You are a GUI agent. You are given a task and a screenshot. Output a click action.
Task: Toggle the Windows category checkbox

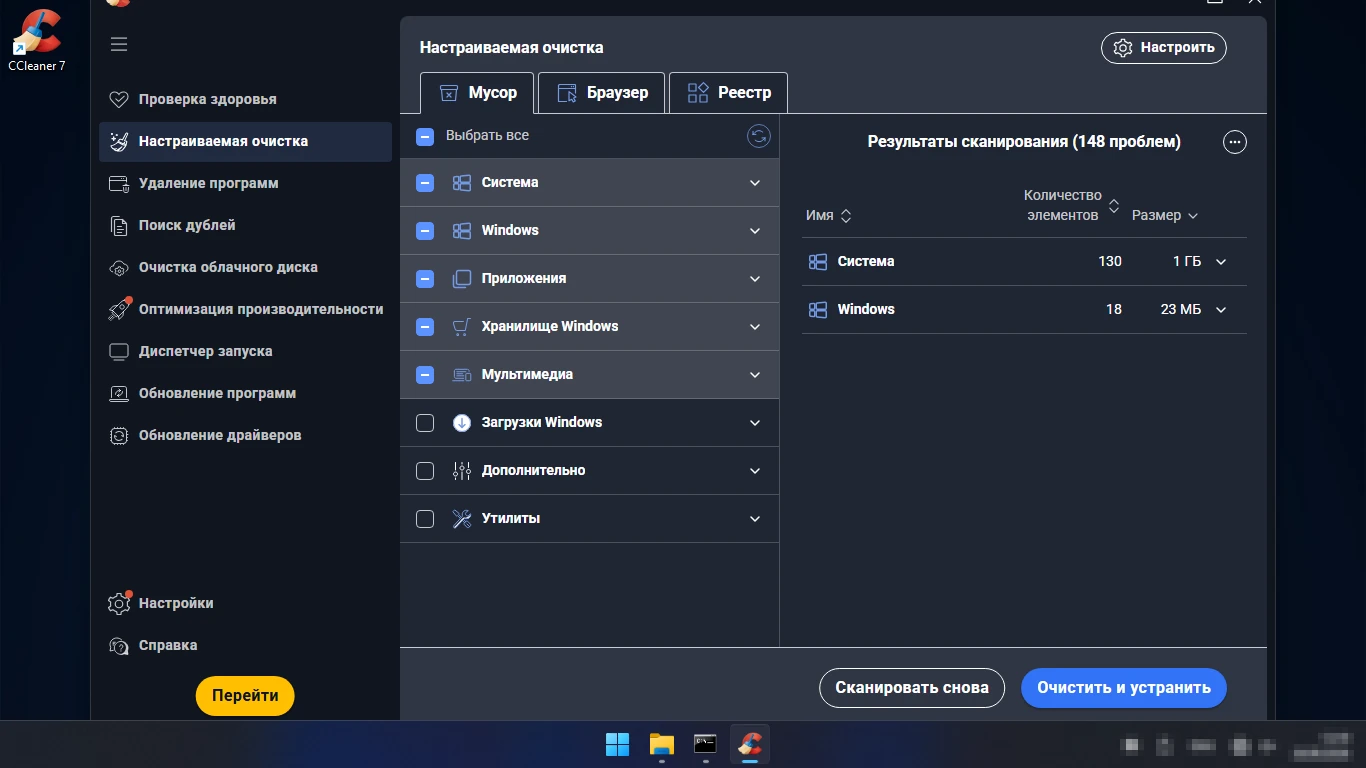pos(425,231)
